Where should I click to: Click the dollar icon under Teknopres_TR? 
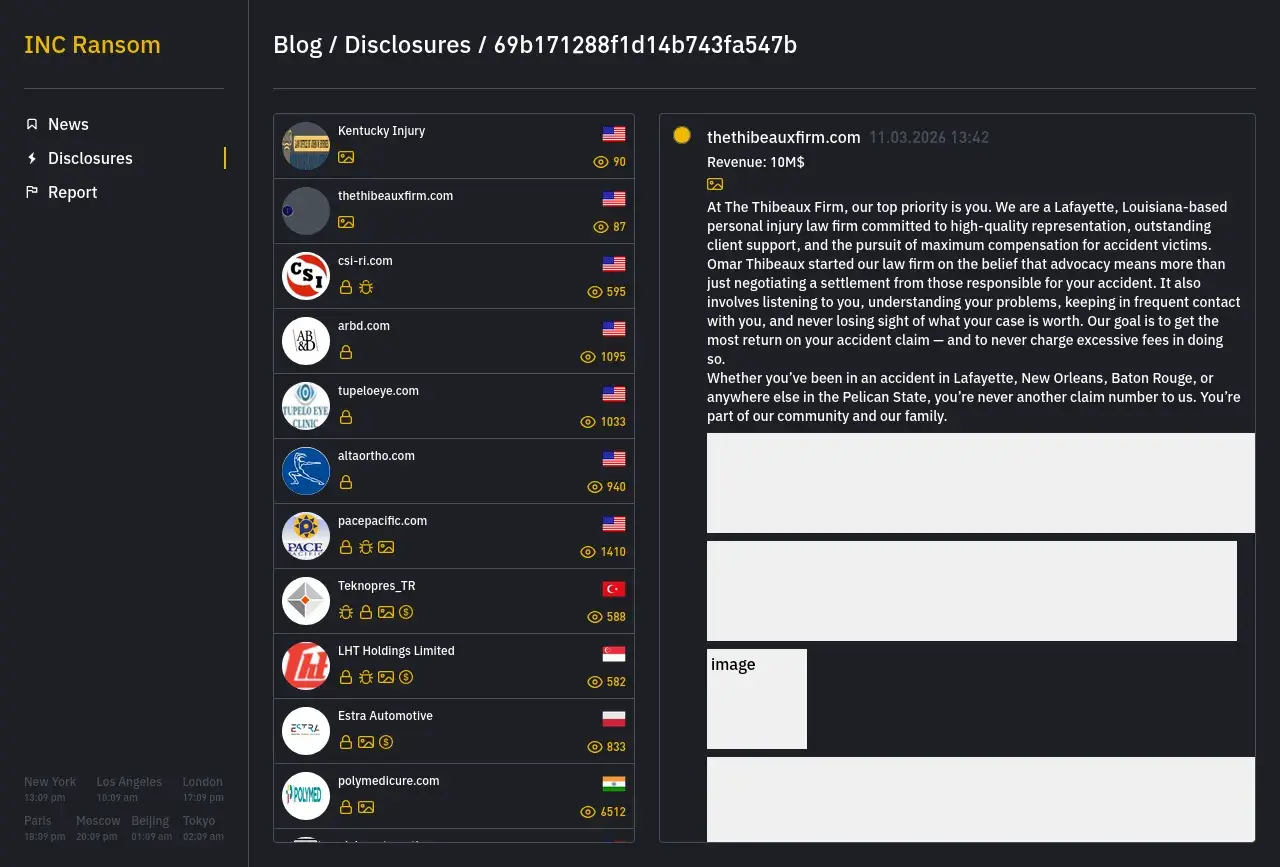406,612
